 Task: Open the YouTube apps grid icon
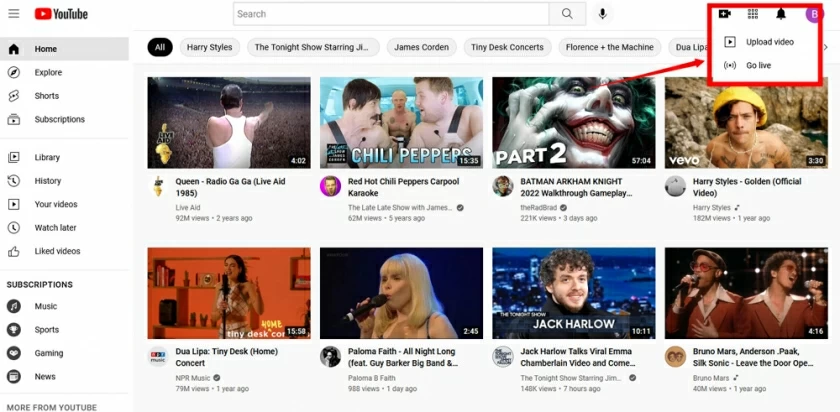[753, 14]
